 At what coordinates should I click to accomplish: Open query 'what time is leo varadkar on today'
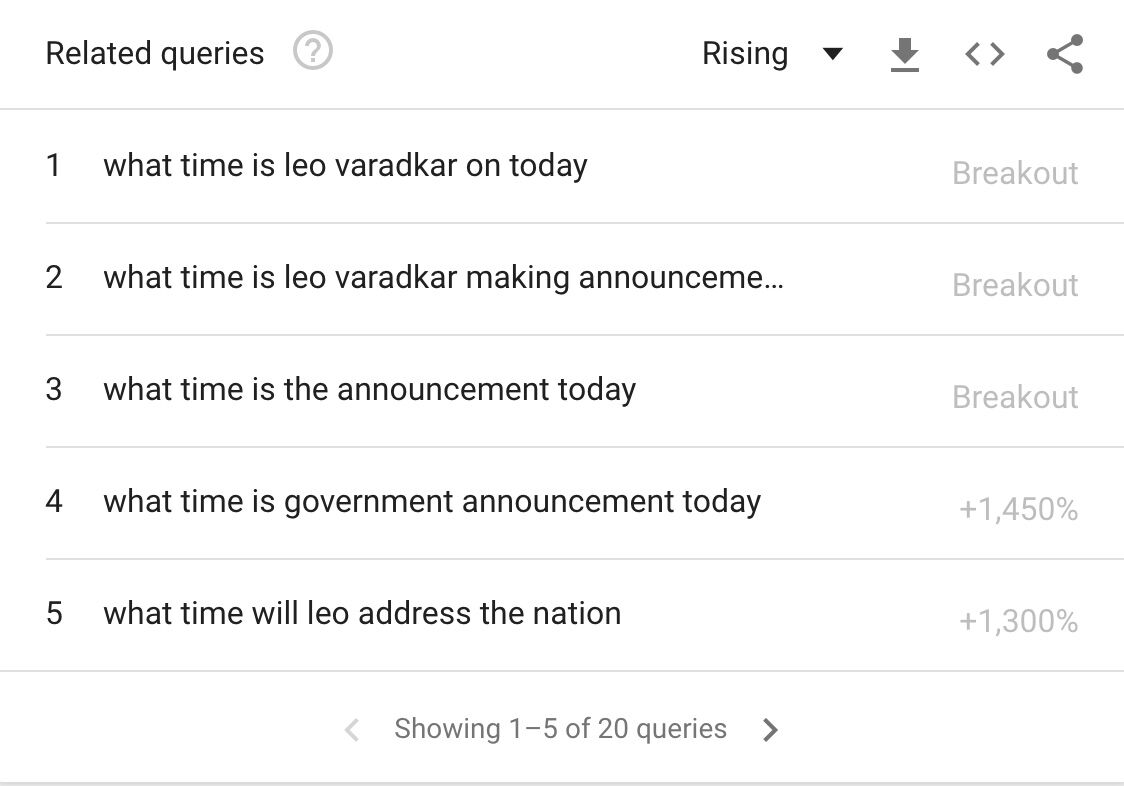click(x=345, y=165)
